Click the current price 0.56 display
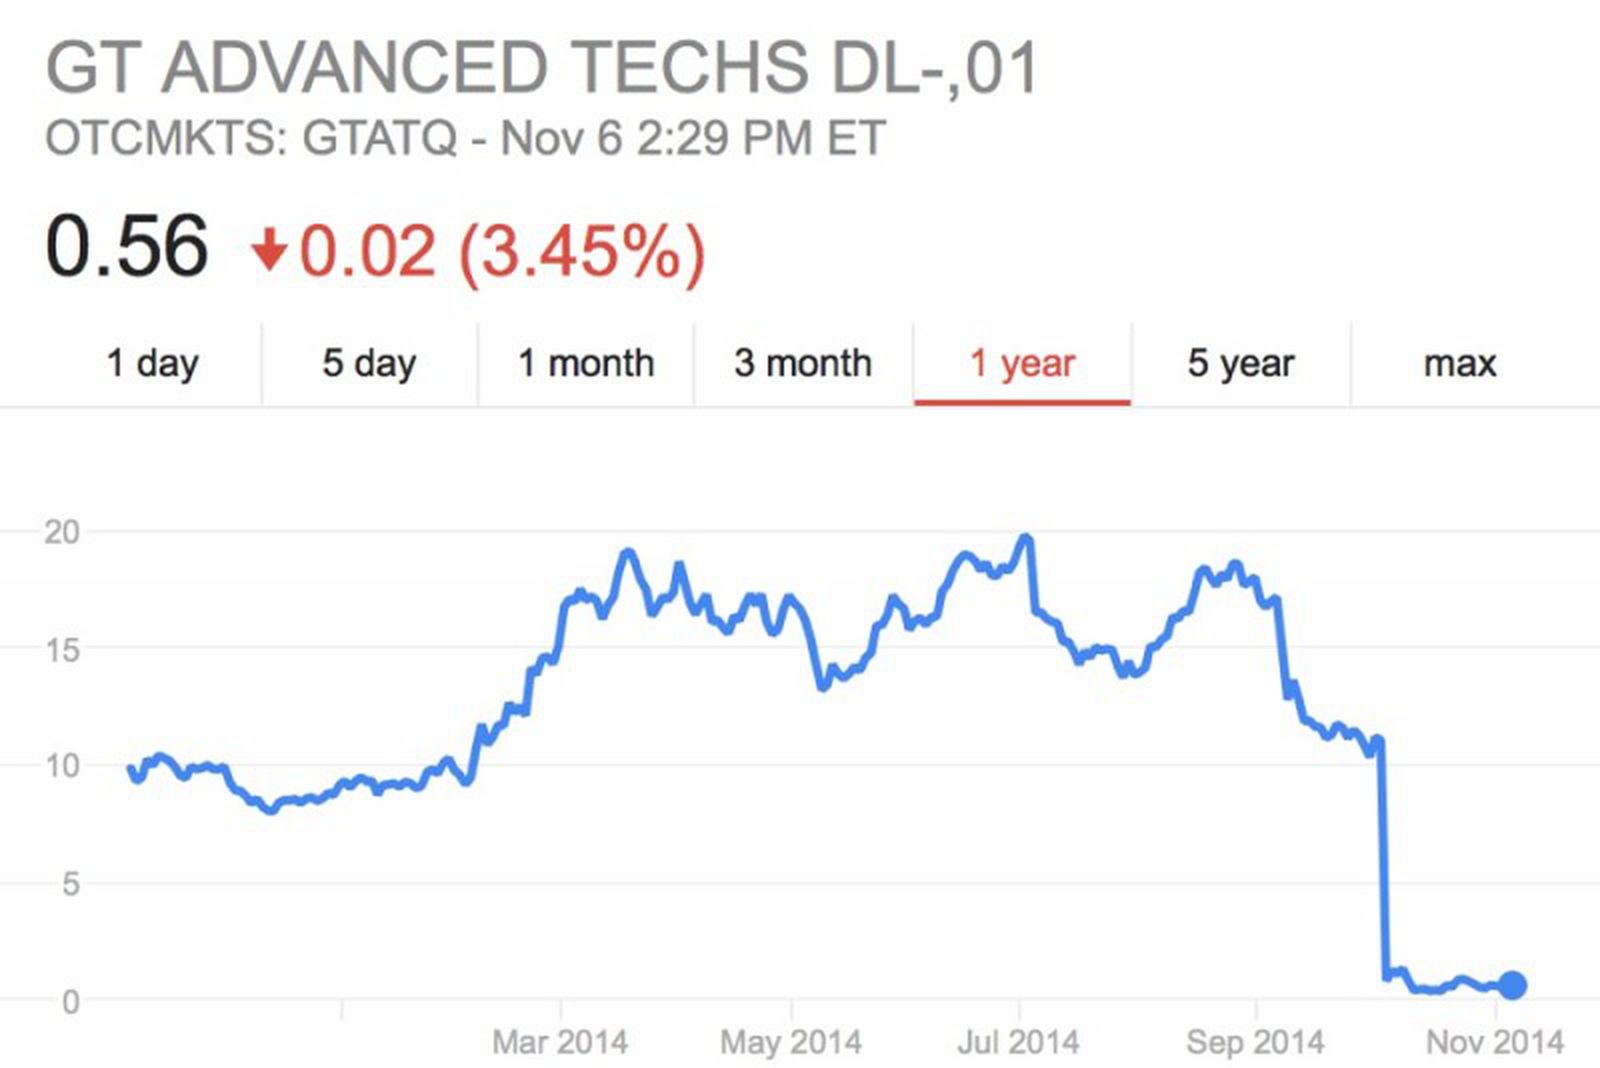 [x=126, y=244]
